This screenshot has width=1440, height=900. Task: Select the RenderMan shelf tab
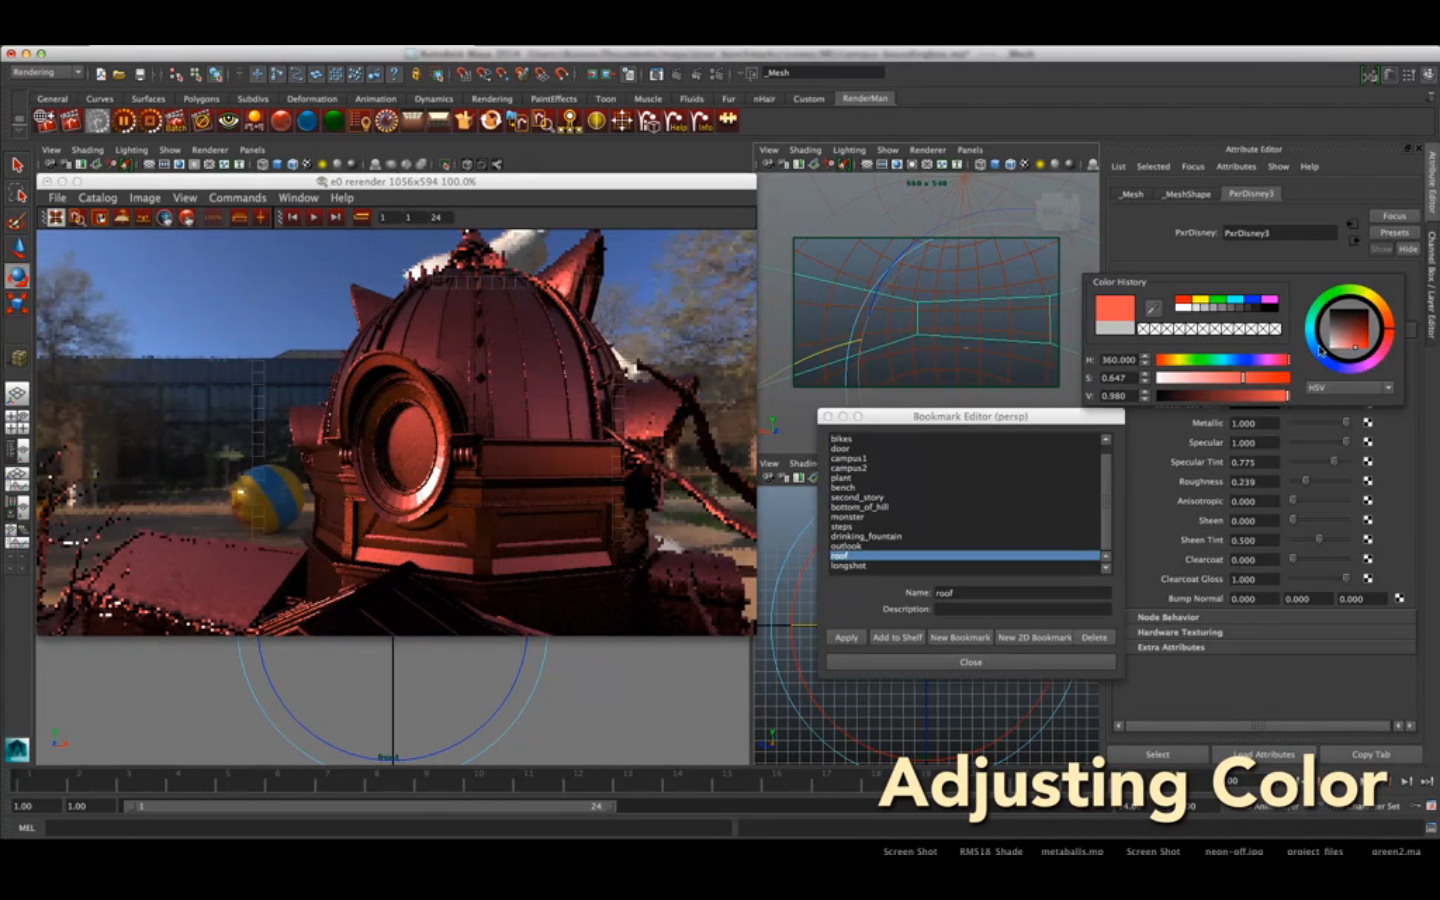click(865, 98)
